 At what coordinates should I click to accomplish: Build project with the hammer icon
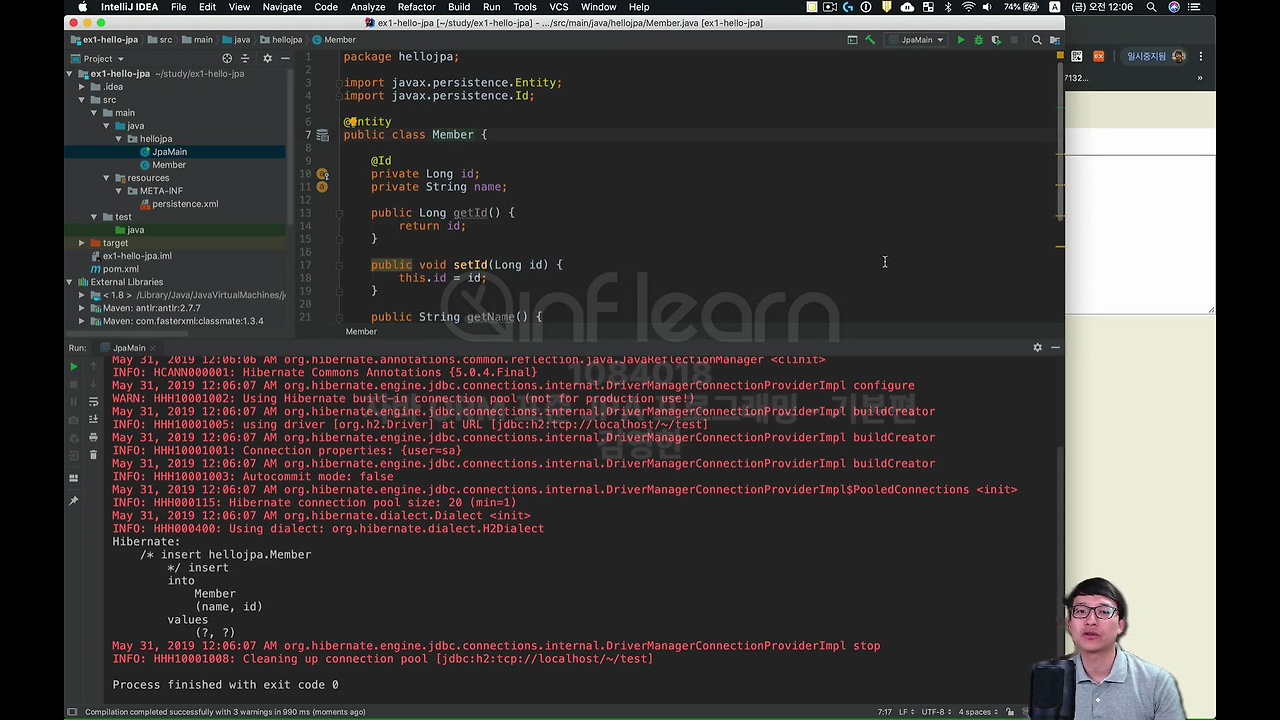click(870, 40)
